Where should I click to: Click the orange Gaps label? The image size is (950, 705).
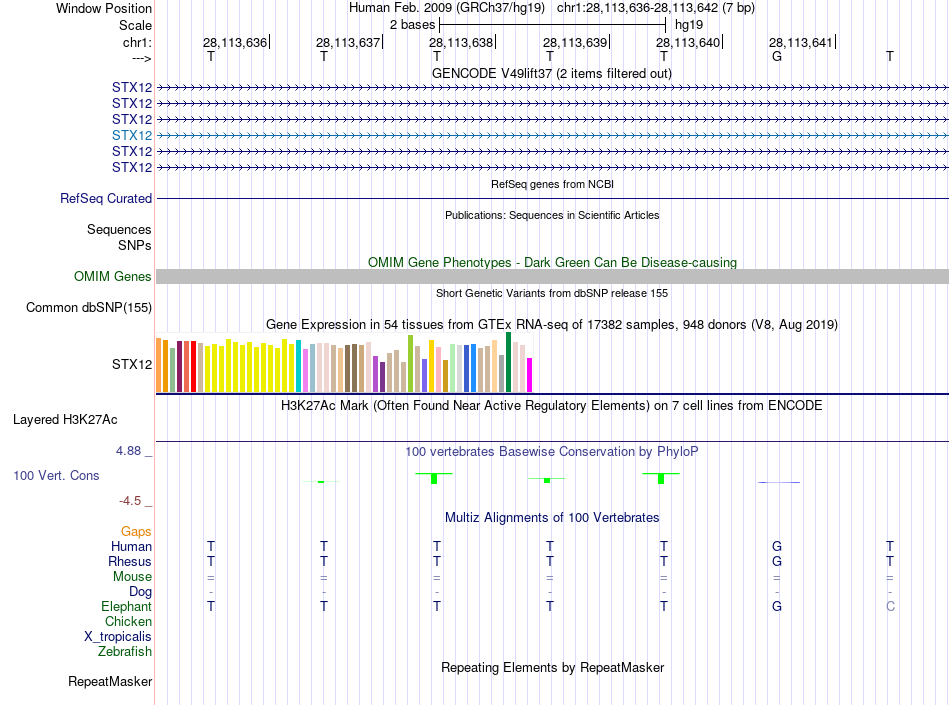pos(136,532)
